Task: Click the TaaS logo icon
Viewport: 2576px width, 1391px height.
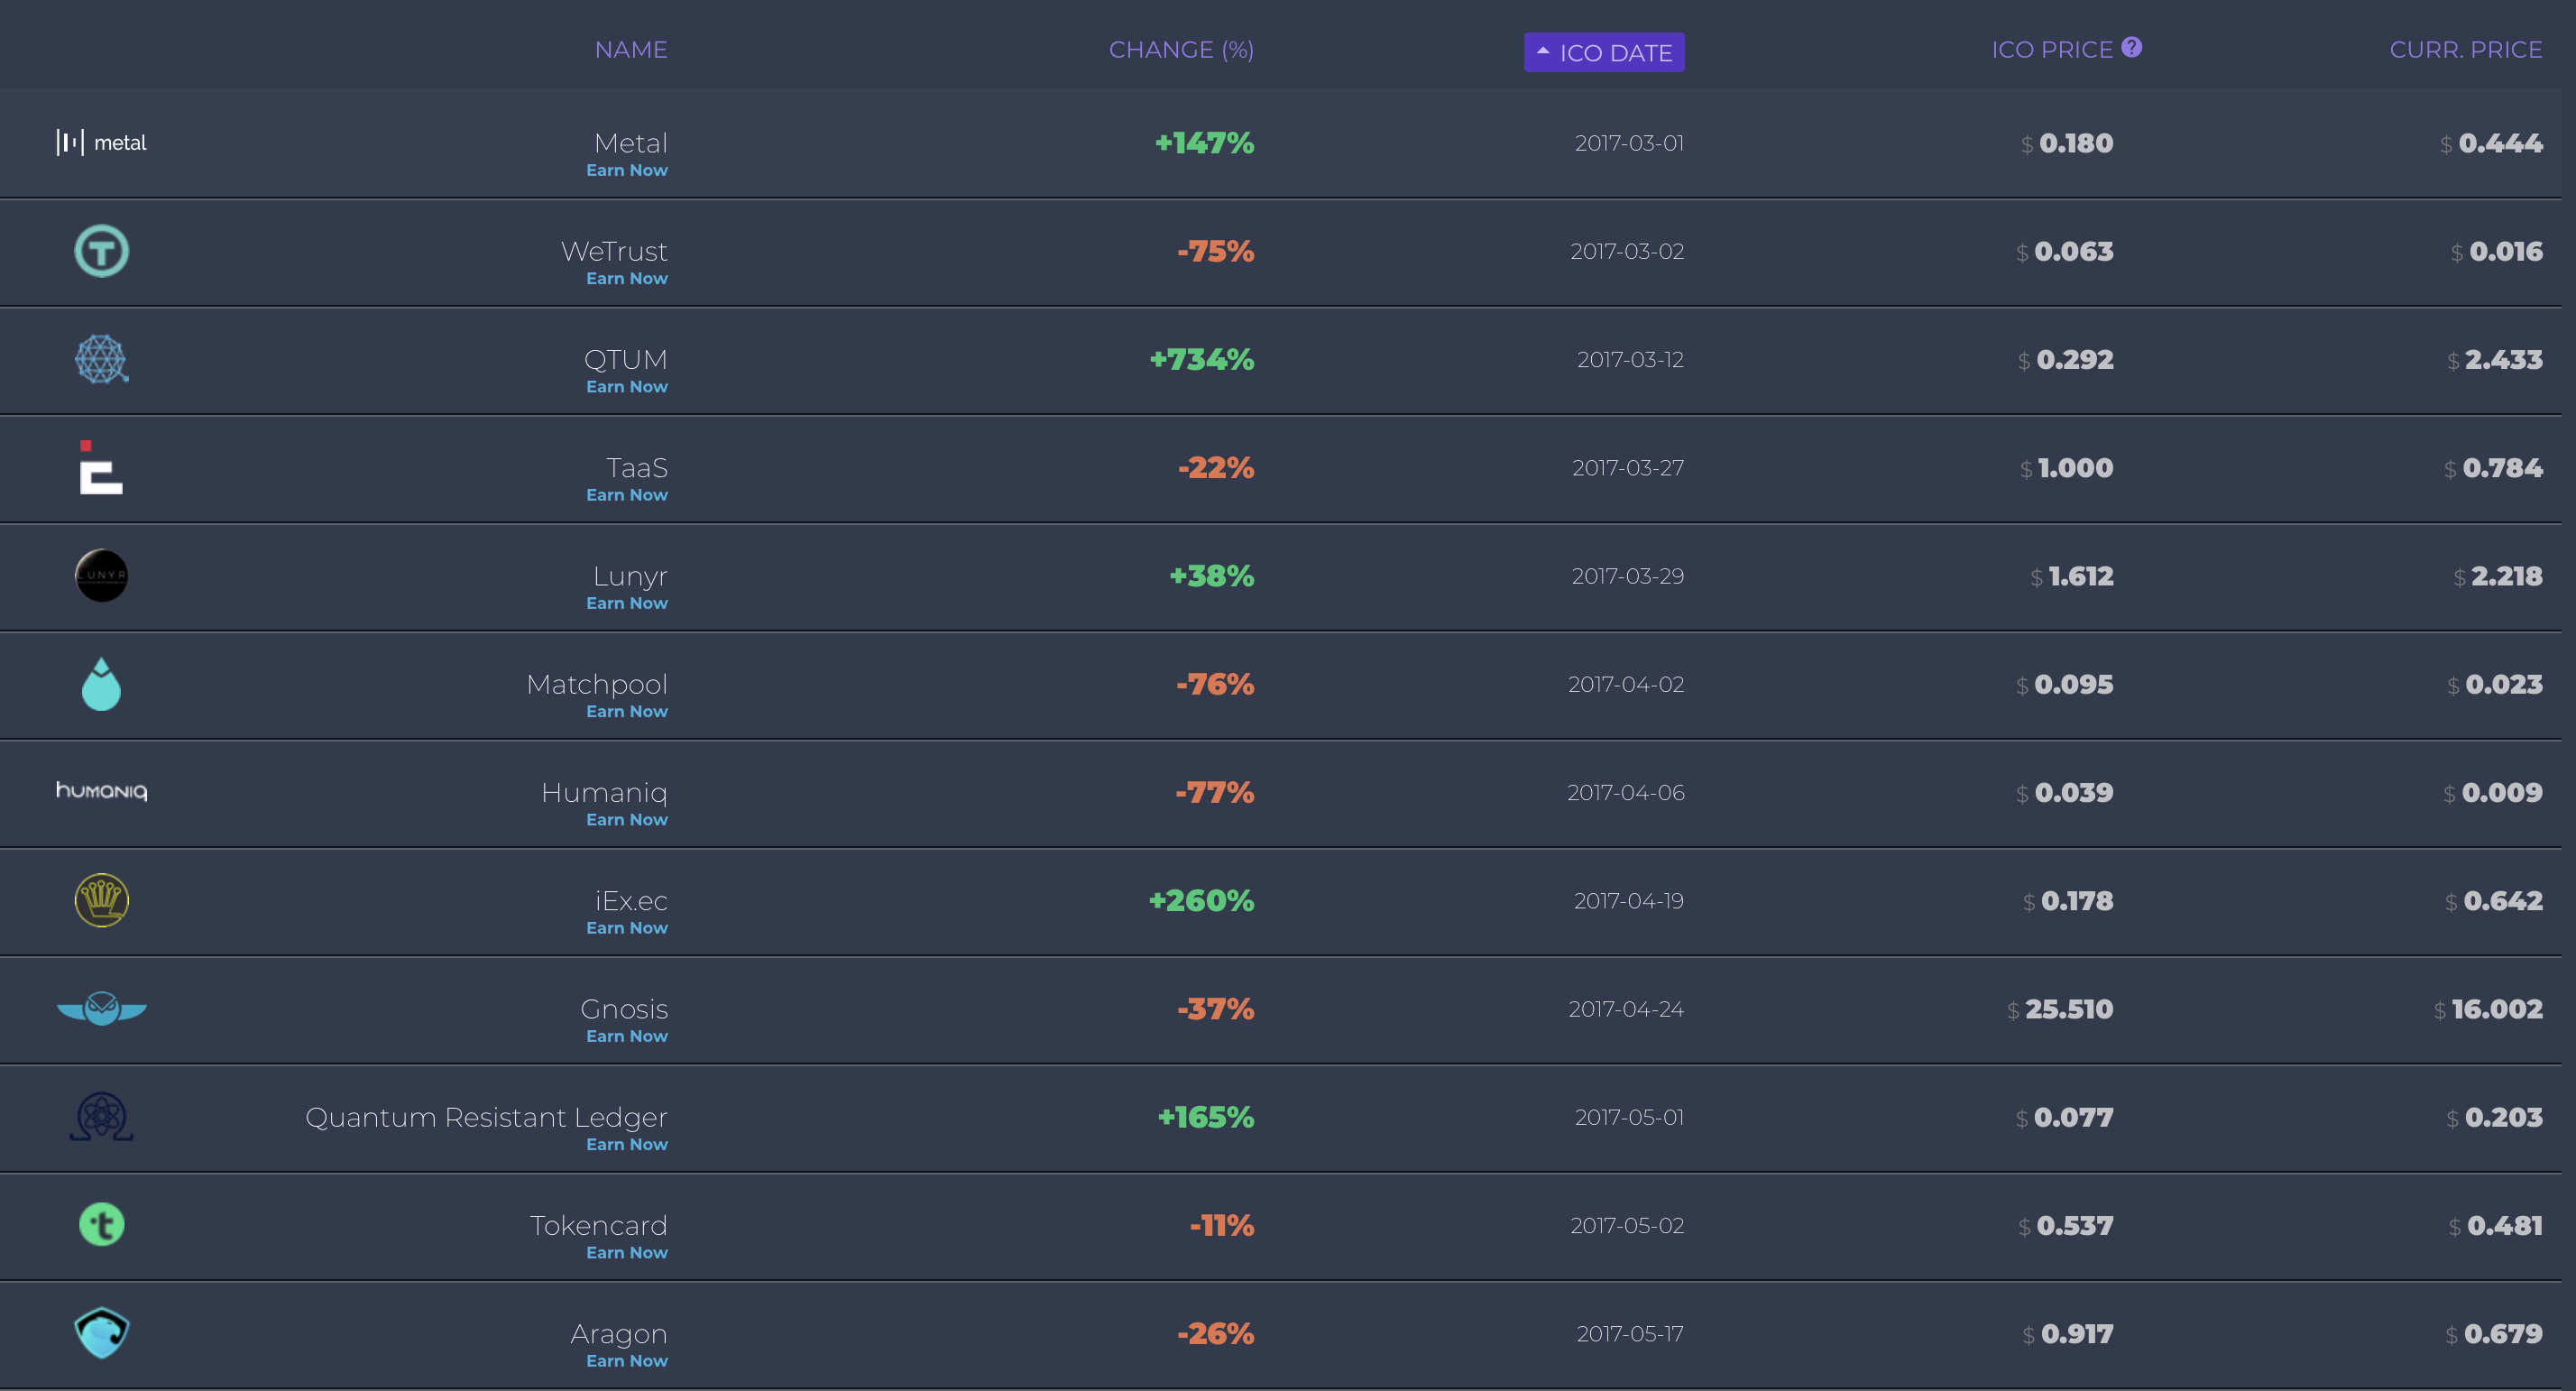Action: [x=101, y=468]
